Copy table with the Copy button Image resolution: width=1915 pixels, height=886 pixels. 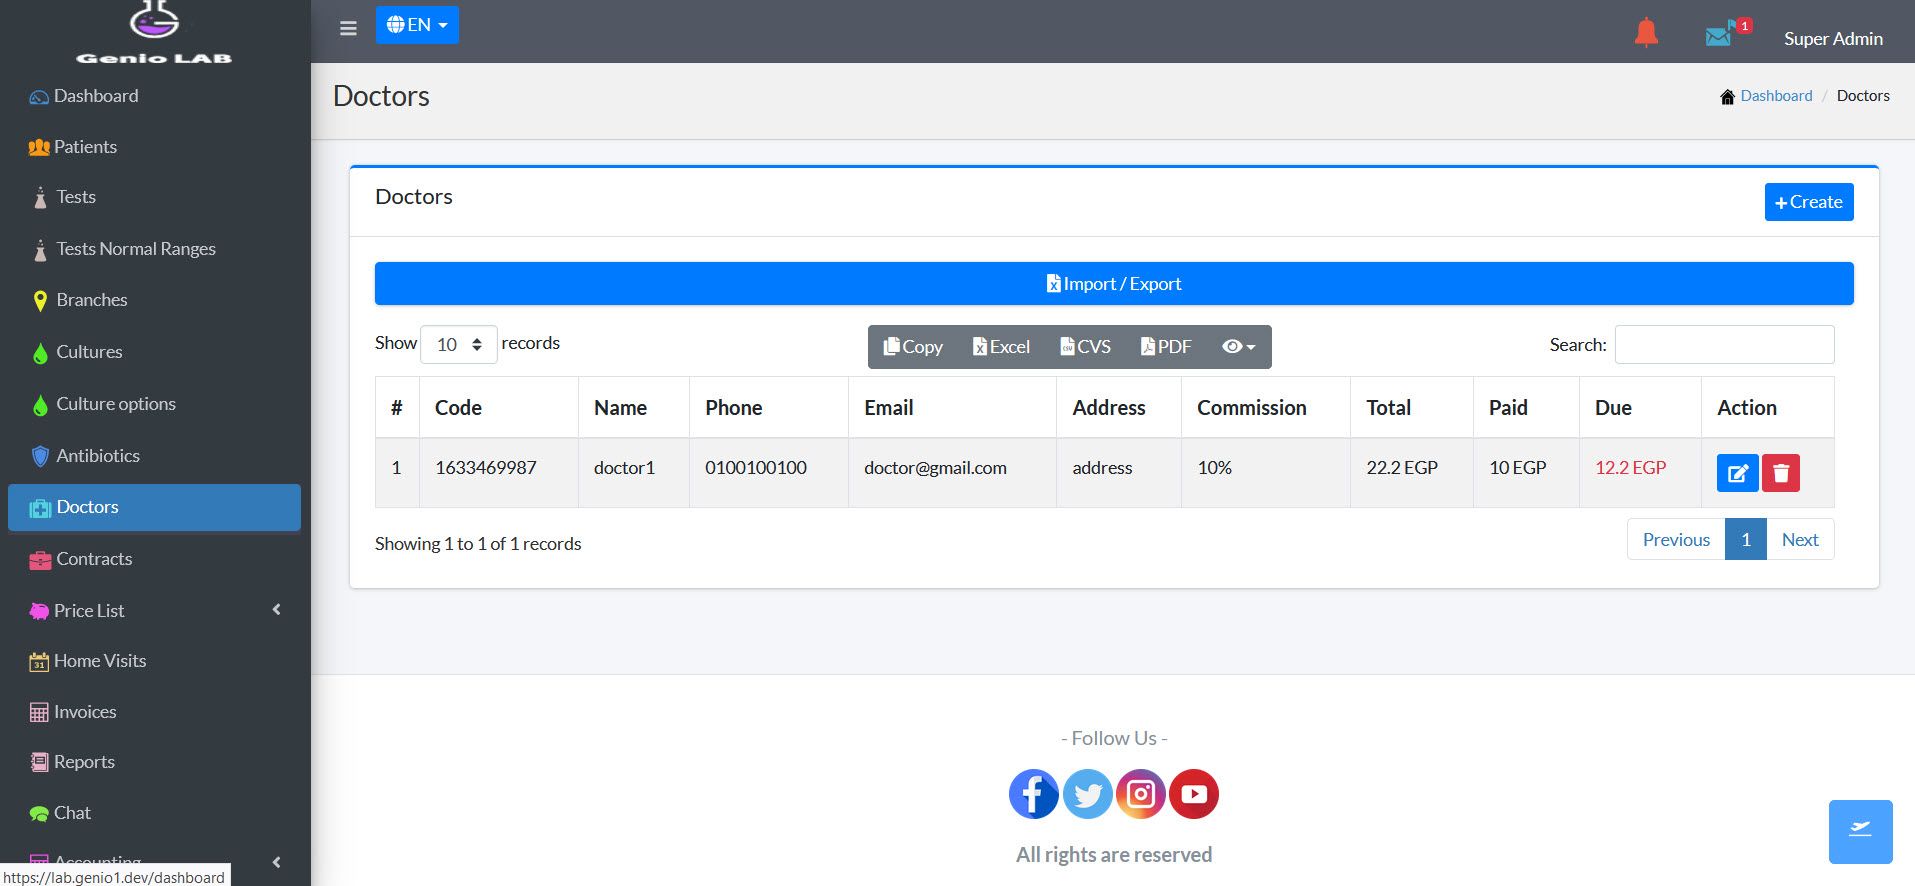click(x=912, y=347)
